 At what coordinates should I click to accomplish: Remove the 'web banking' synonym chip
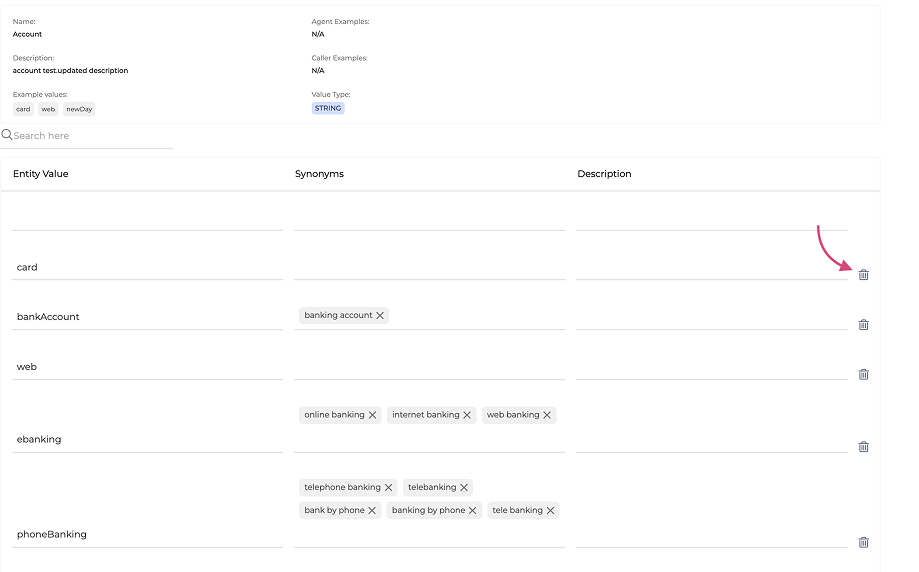pyautogui.click(x=547, y=415)
